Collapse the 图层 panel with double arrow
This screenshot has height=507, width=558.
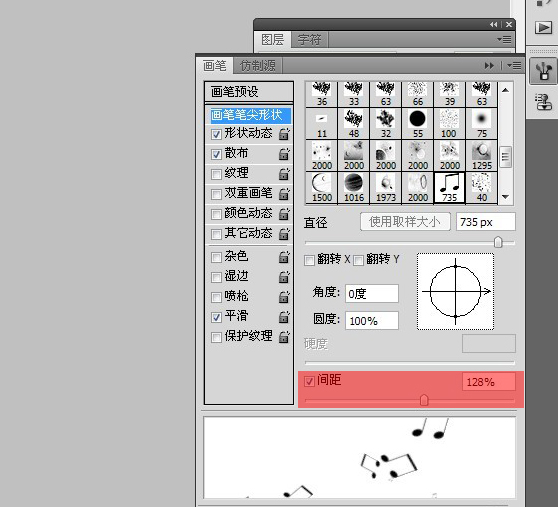(494, 24)
